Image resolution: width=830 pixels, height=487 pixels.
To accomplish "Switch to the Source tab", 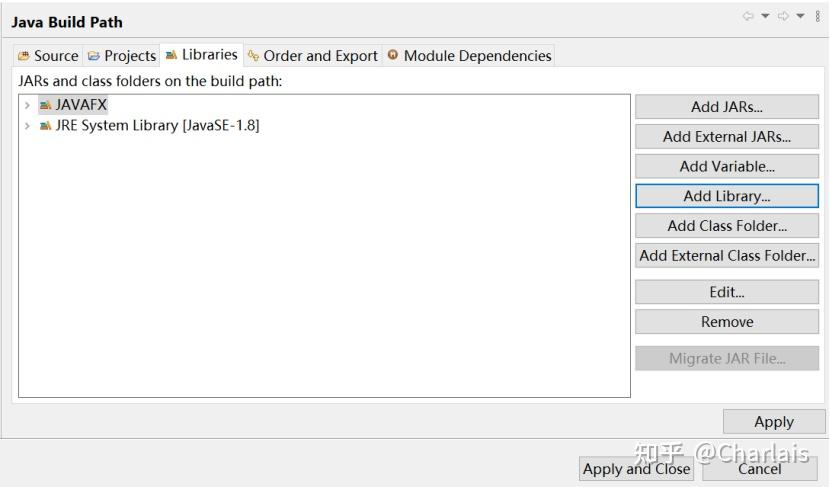I will pyautogui.click(x=48, y=56).
